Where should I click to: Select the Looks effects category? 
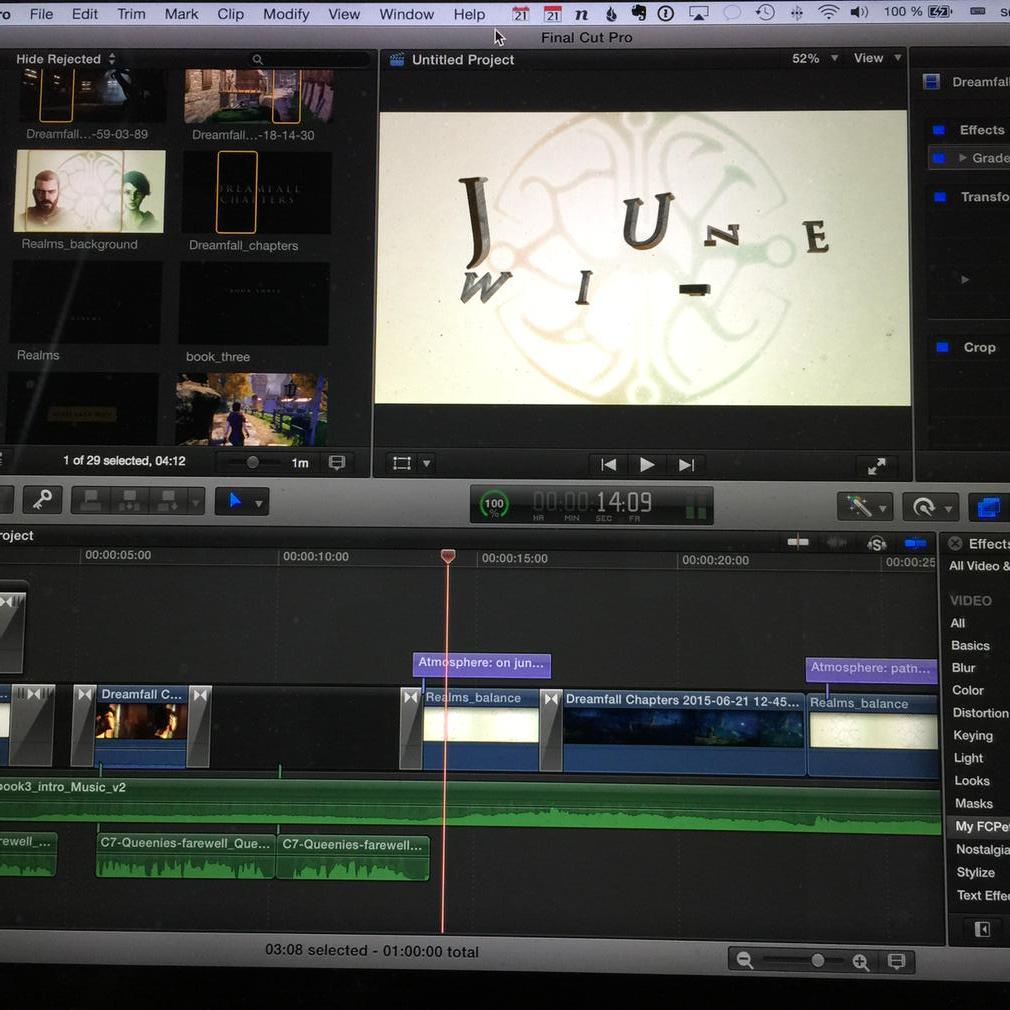click(x=972, y=781)
